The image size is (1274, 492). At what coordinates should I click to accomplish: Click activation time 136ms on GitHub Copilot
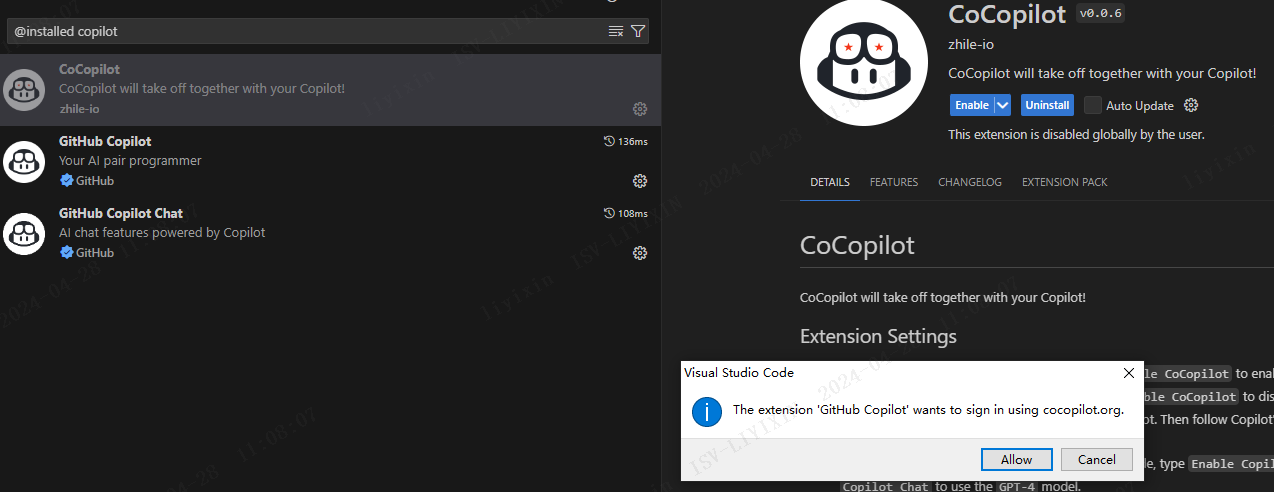click(x=626, y=142)
